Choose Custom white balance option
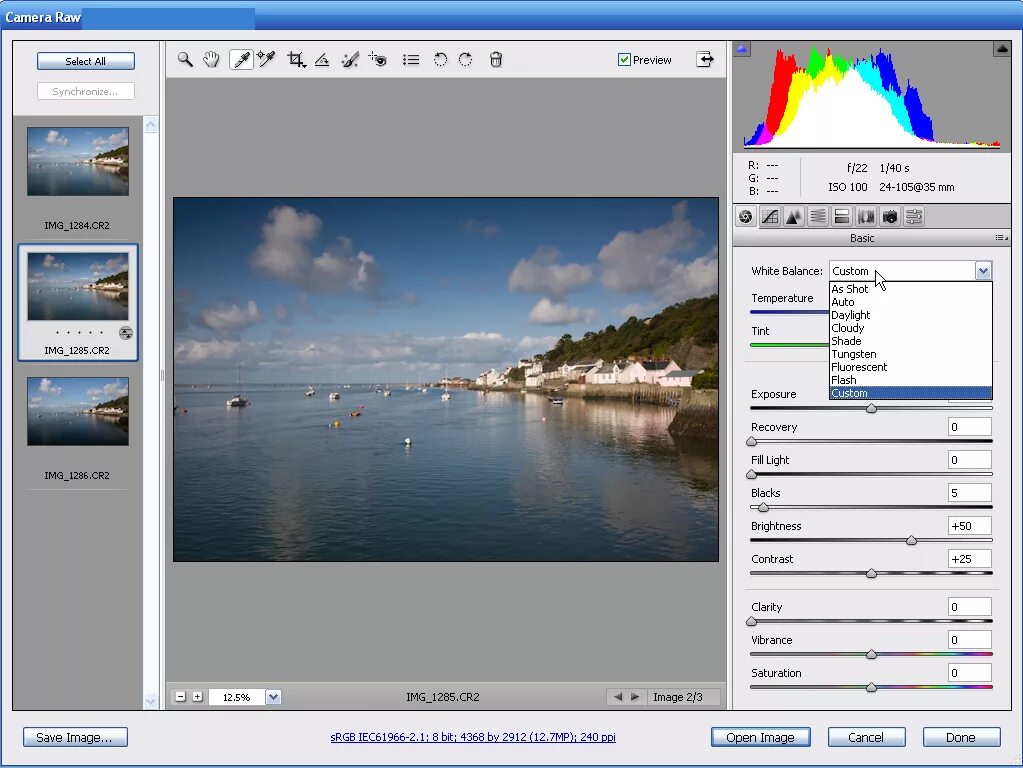 911,393
